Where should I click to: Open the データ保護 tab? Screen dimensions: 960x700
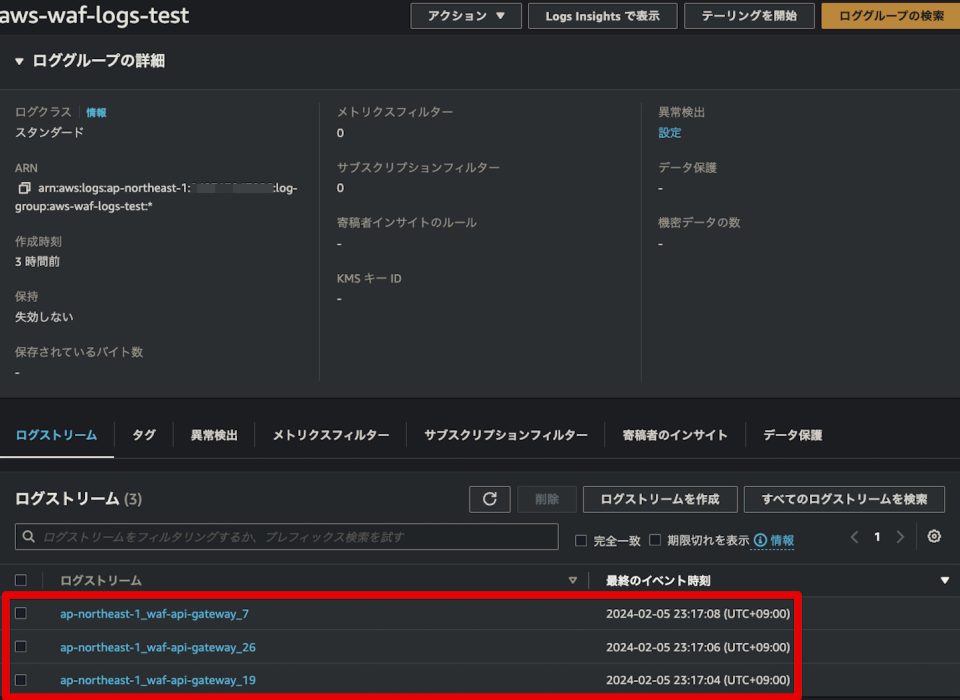coord(792,435)
